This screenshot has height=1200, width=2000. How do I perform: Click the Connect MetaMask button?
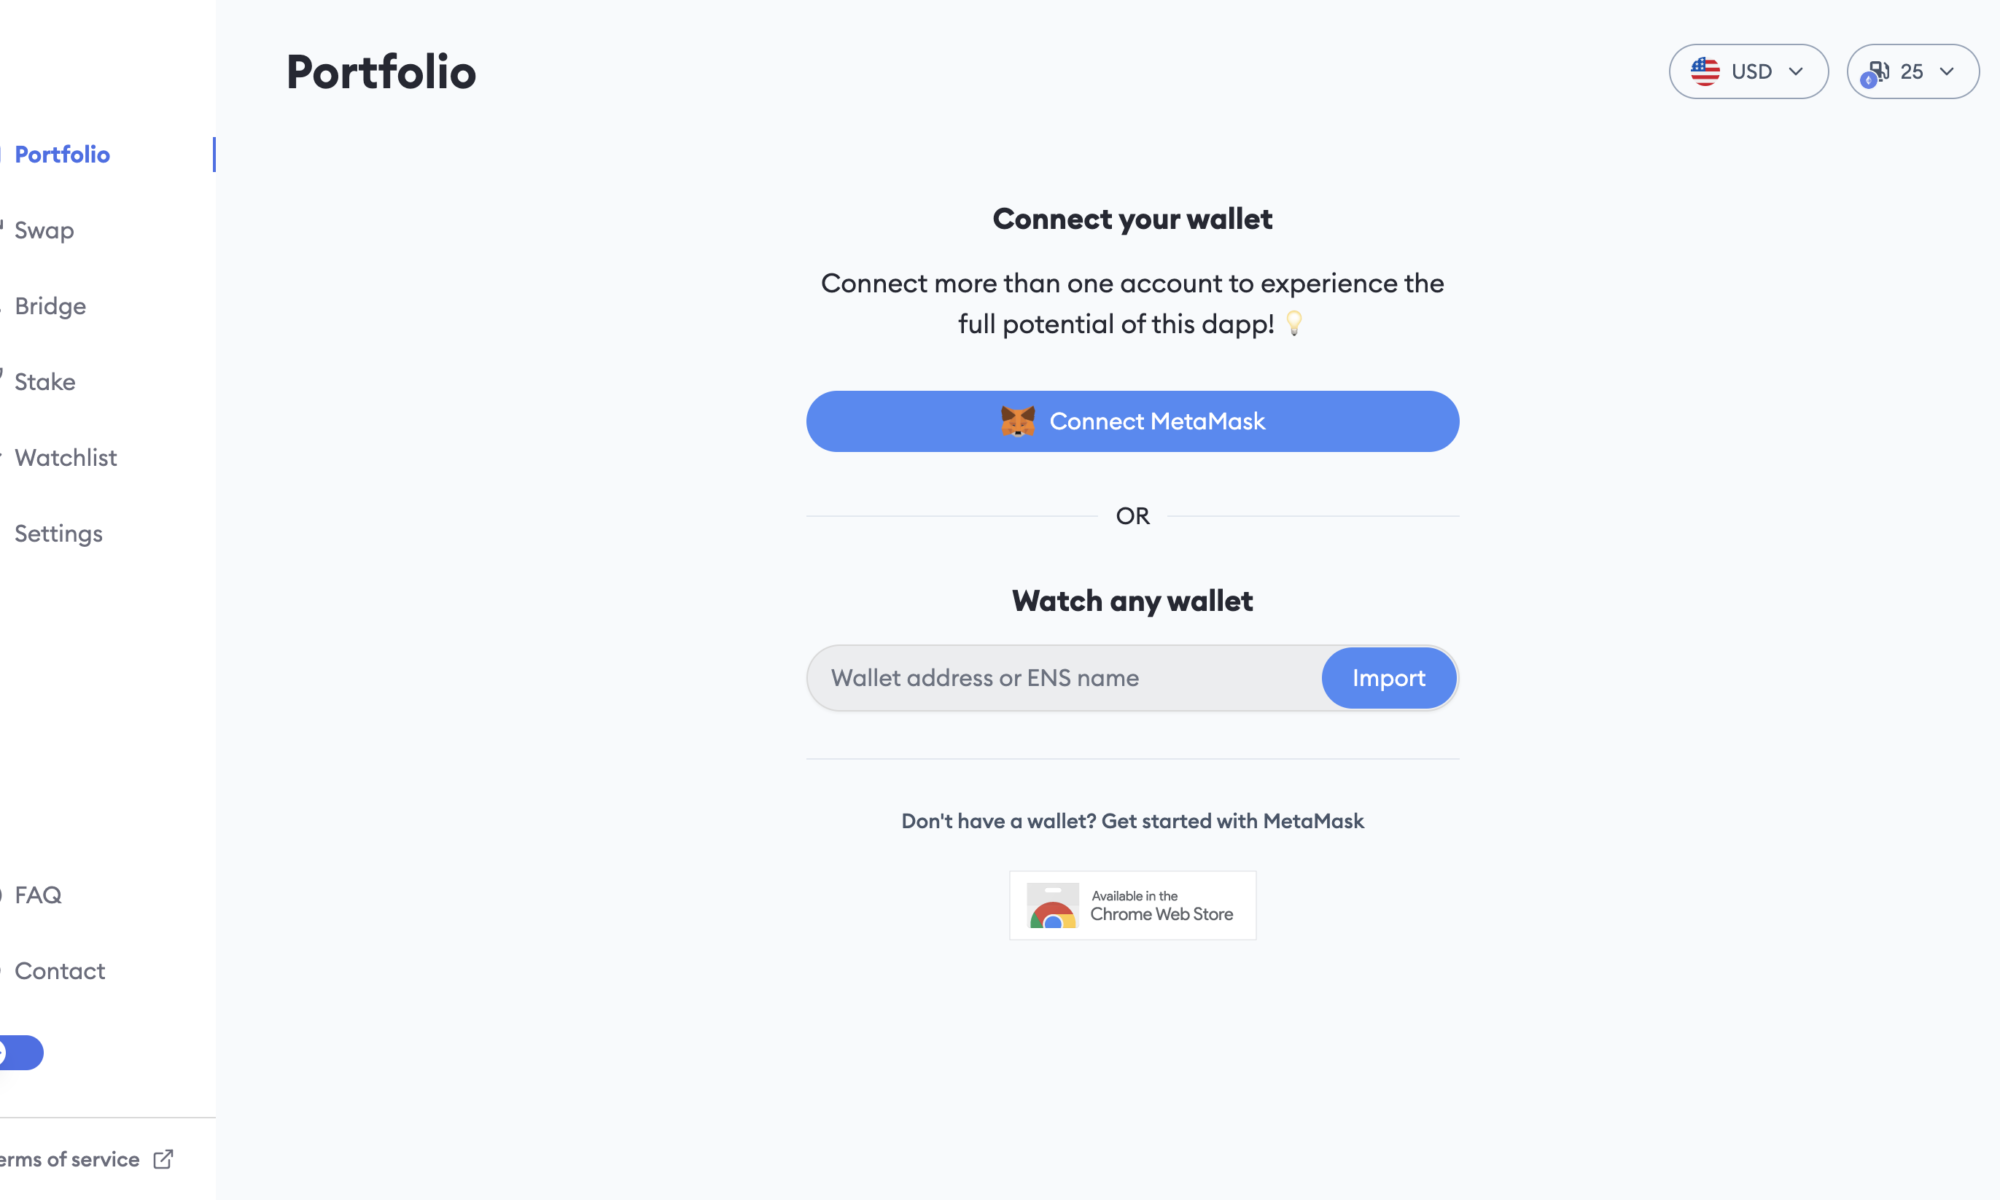pyautogui.click(x=1132, y=421)
